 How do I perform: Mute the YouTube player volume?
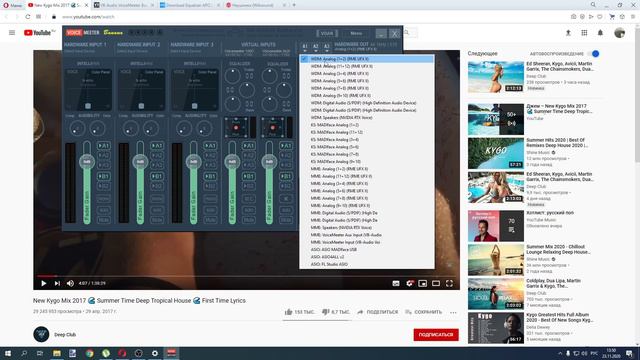[x=70, y=283]
